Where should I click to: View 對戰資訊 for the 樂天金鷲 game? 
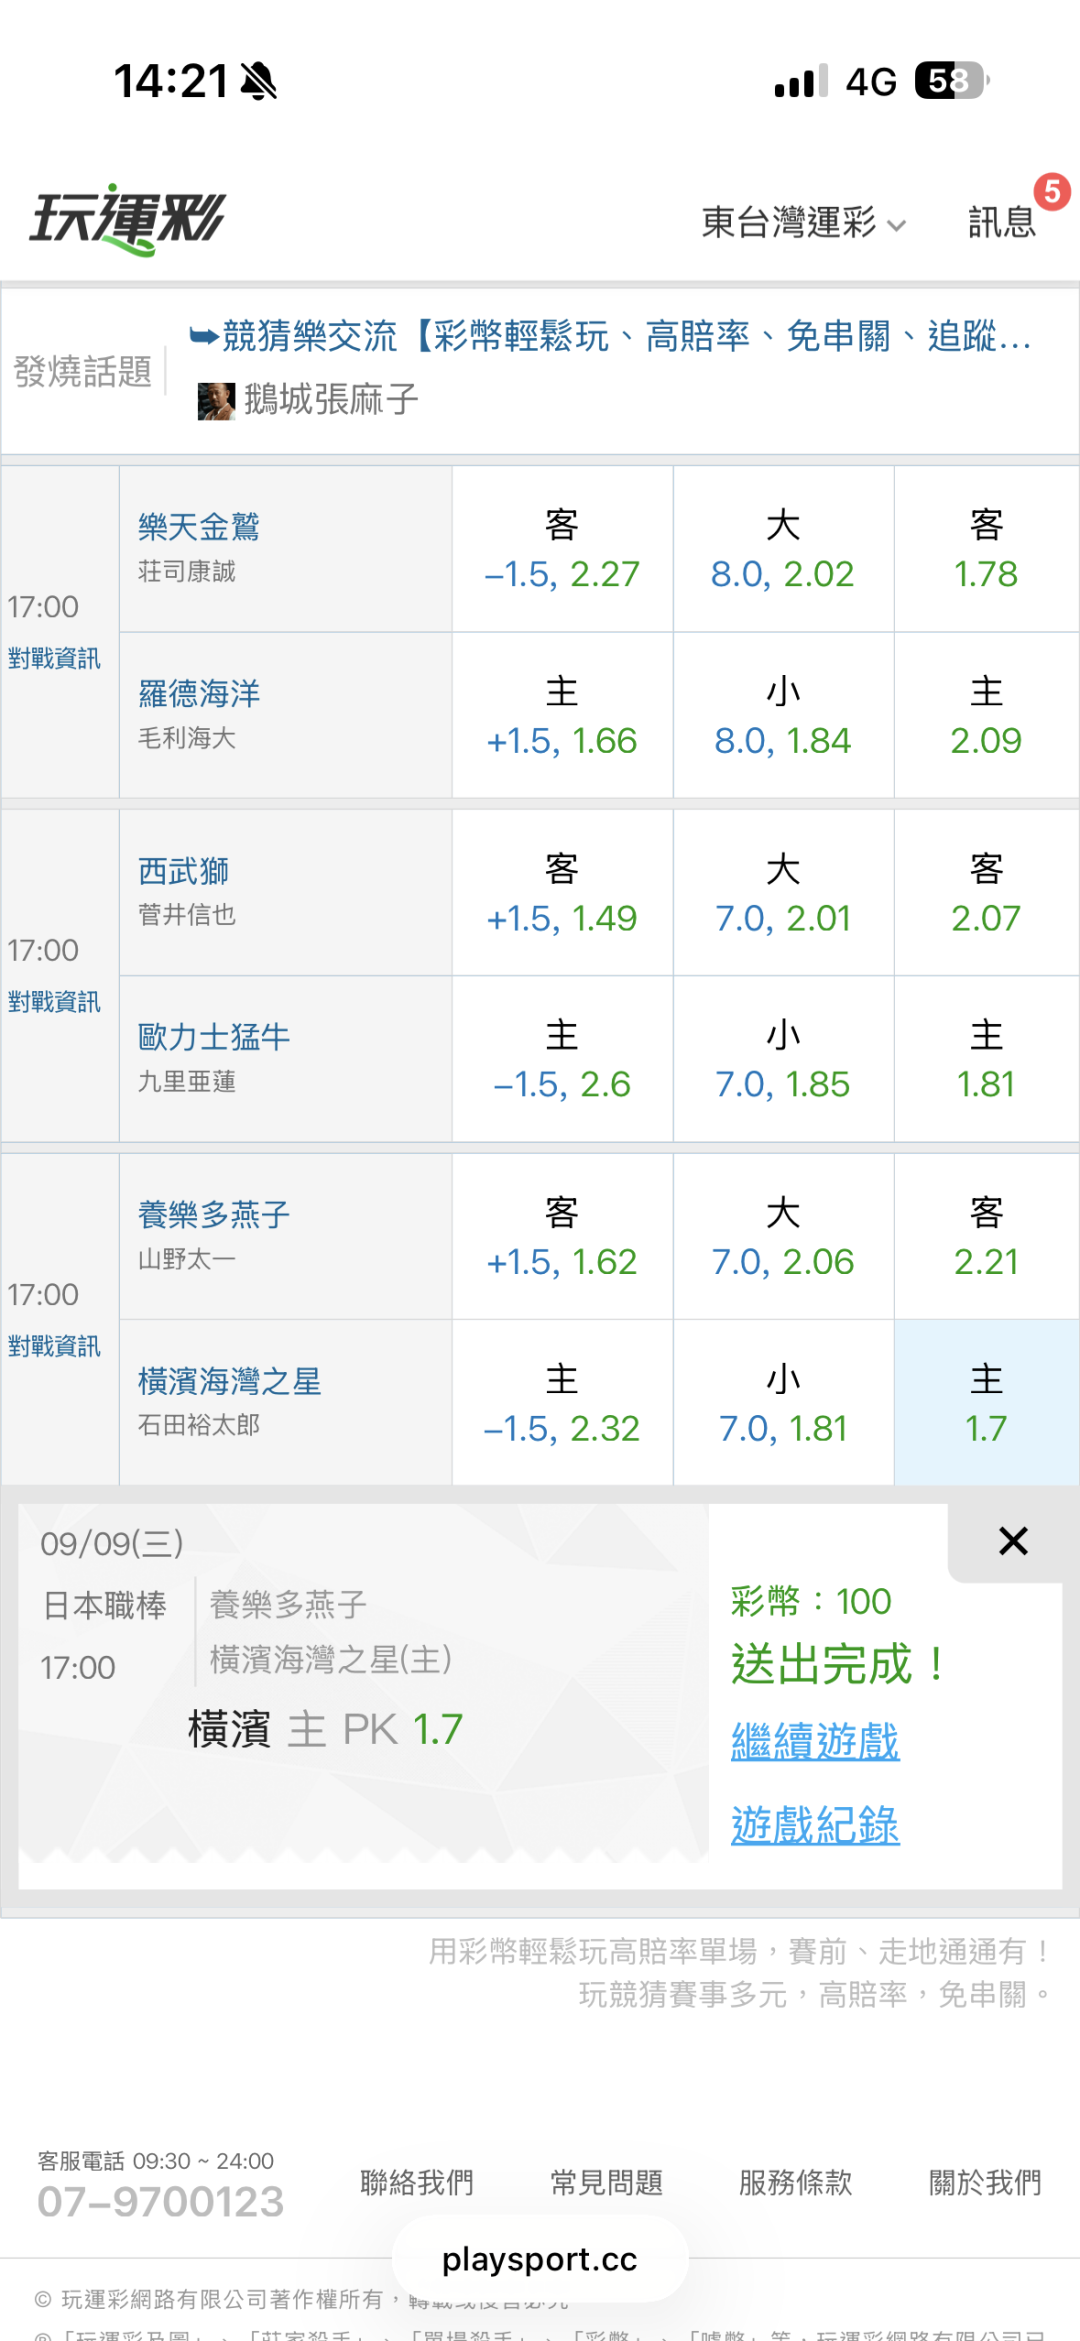pyautogui.click(x=54, y=658)
